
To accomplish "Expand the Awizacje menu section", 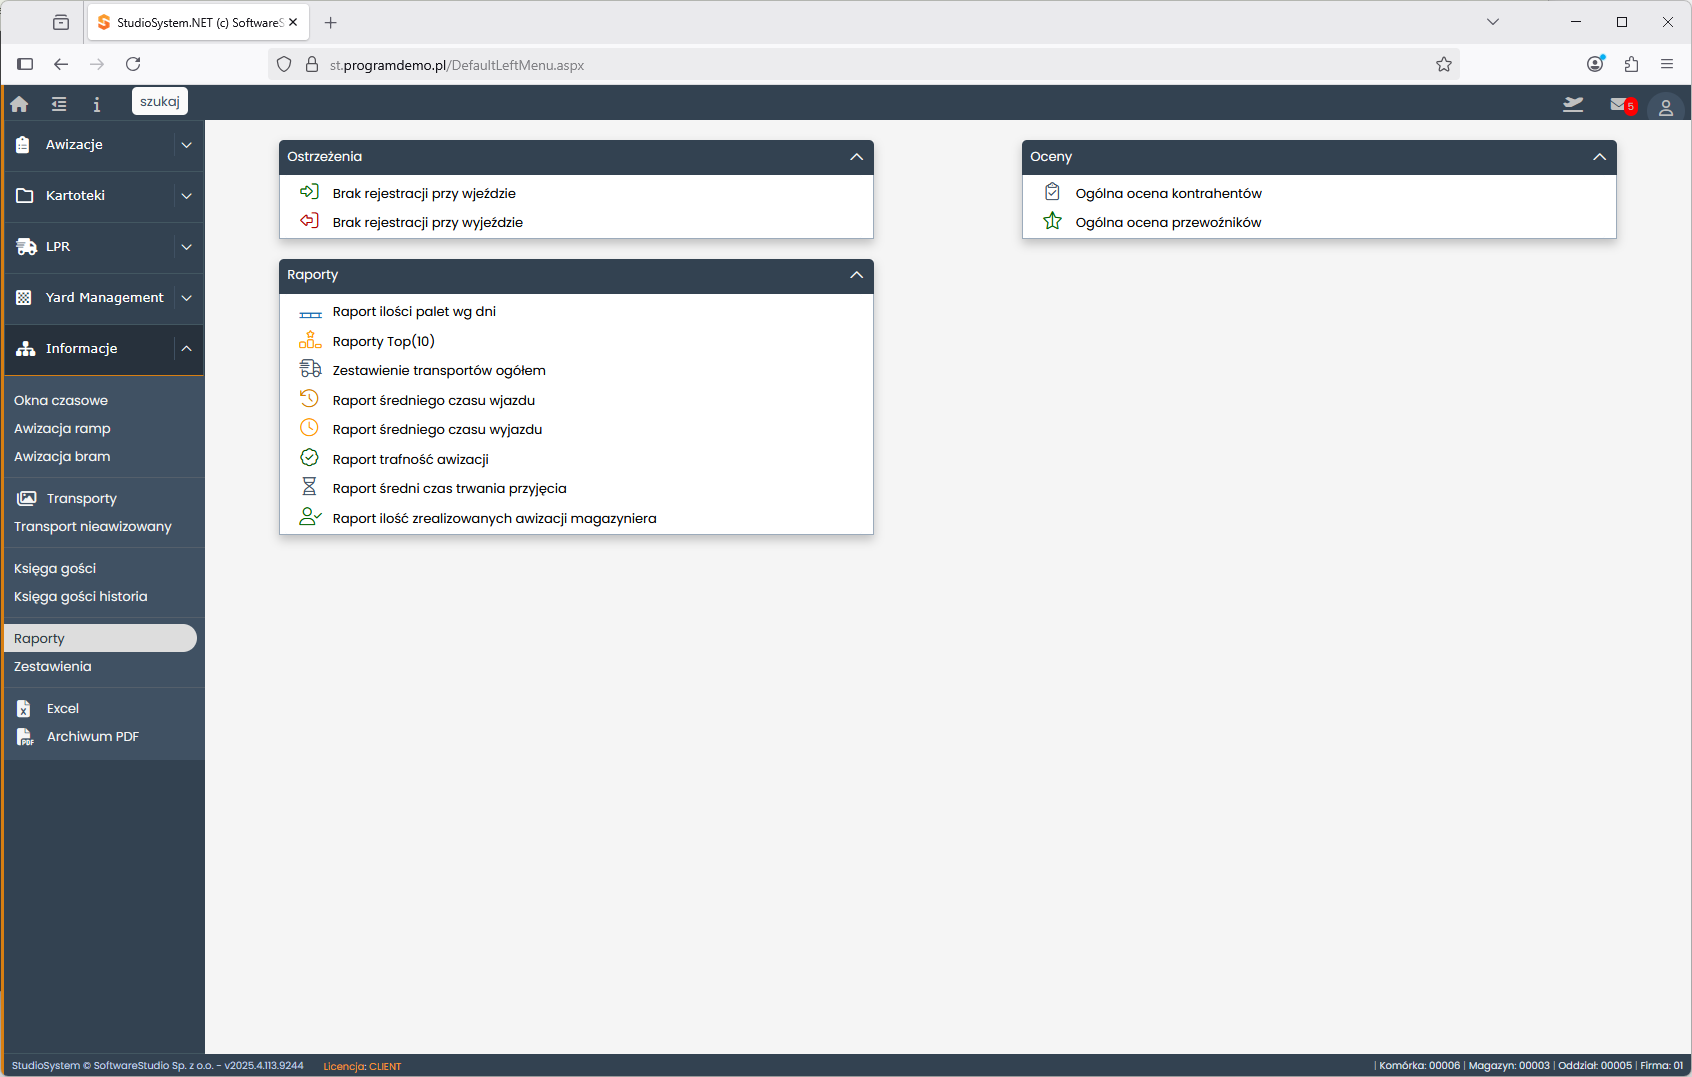I will coord(186,145).
